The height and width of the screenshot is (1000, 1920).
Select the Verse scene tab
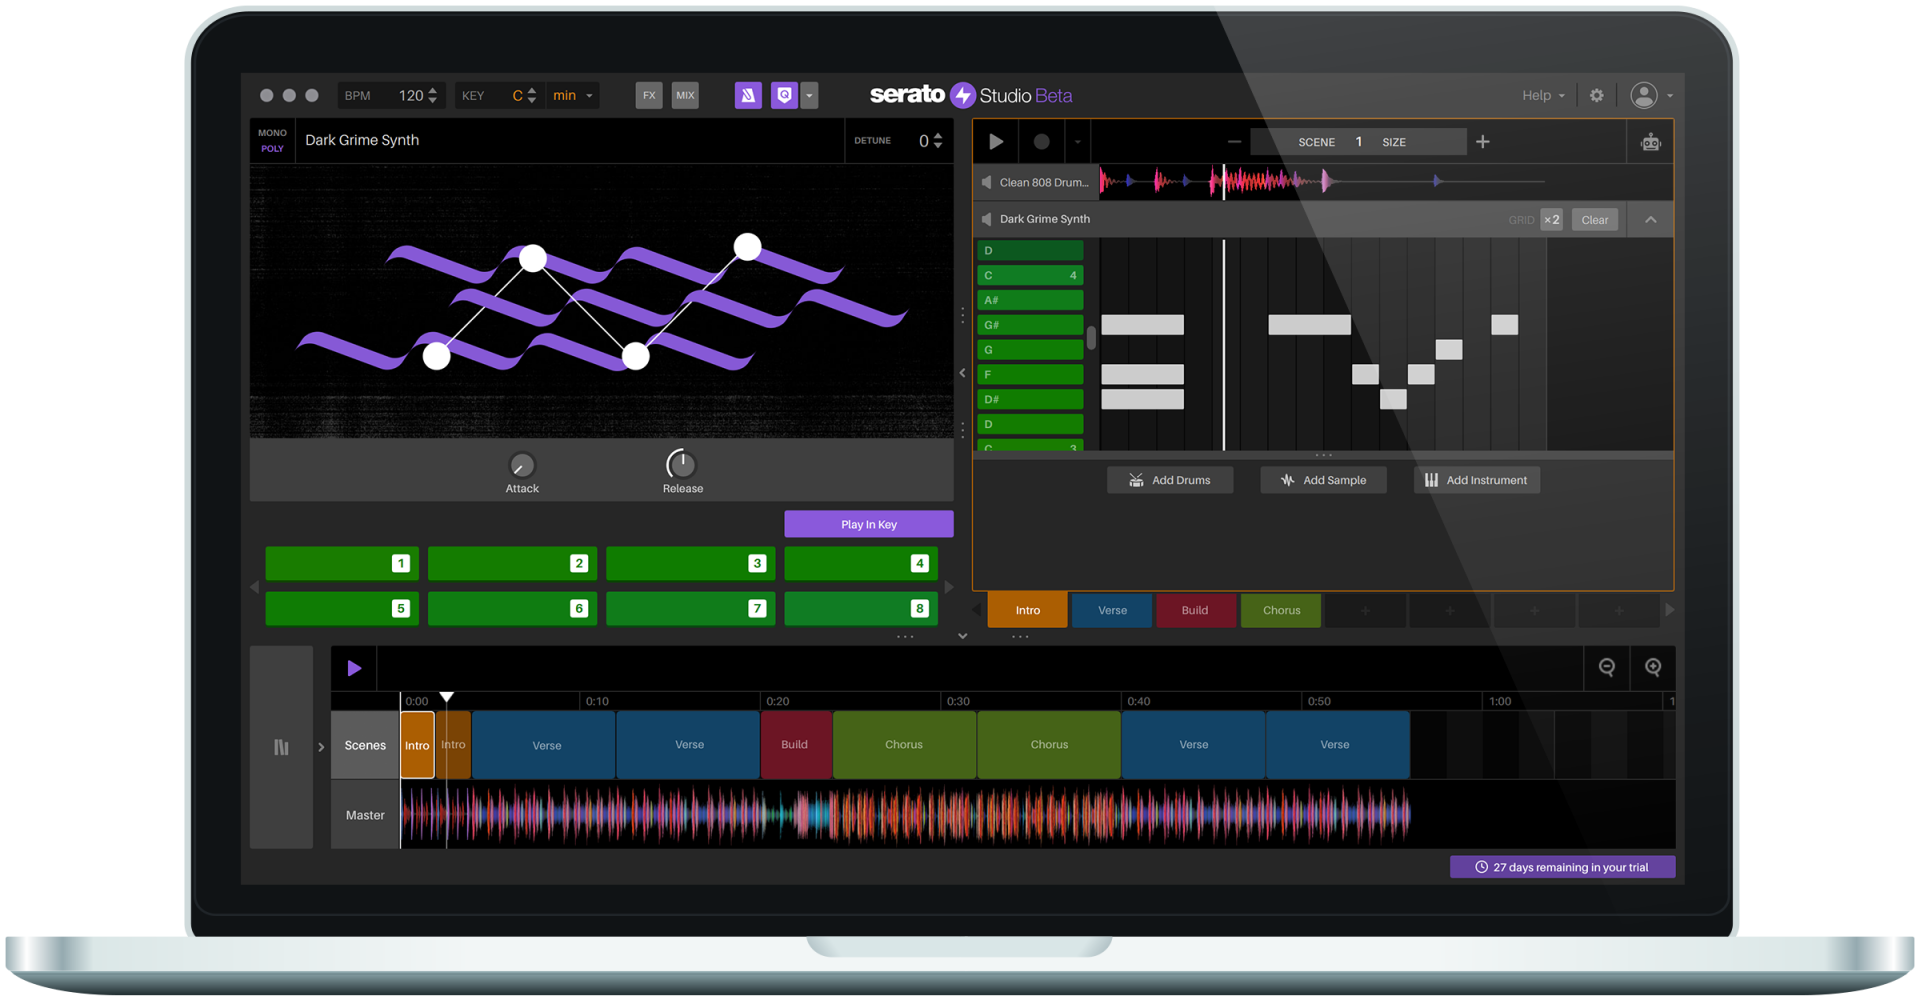1112,611
